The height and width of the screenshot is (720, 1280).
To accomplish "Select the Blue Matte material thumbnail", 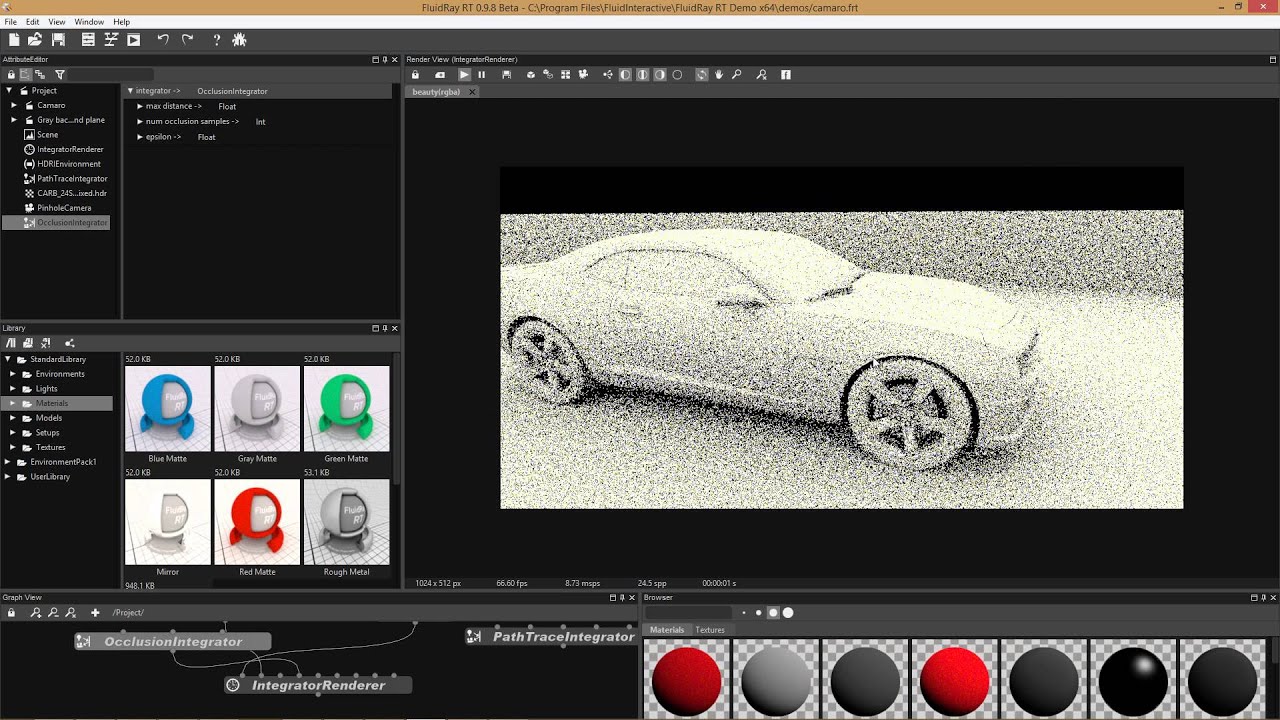I will pos(168,408).
